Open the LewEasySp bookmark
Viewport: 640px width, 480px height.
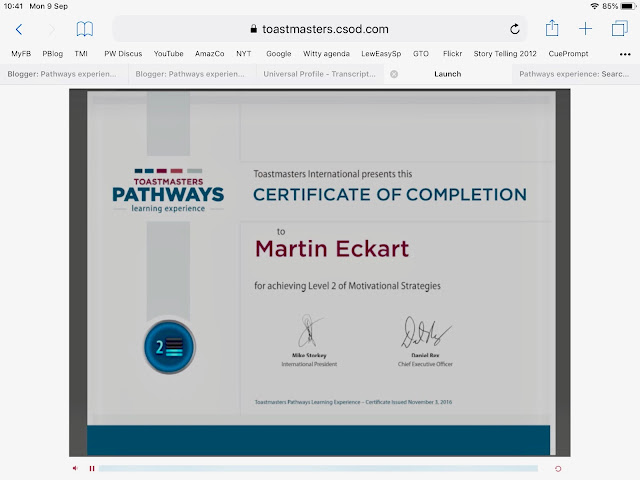[x=381, y=53]
